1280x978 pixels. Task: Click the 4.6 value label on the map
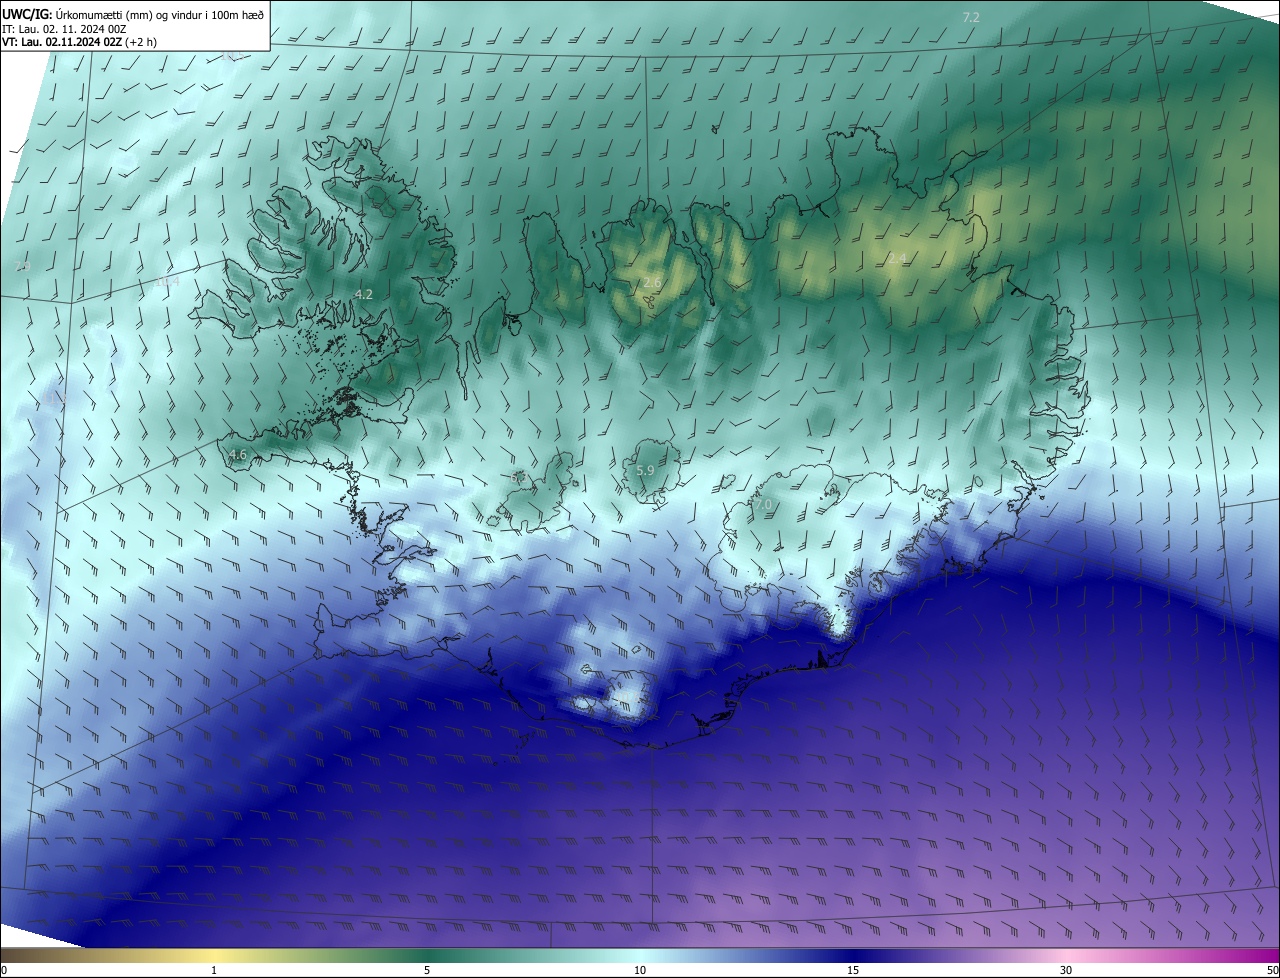point(237,455)
